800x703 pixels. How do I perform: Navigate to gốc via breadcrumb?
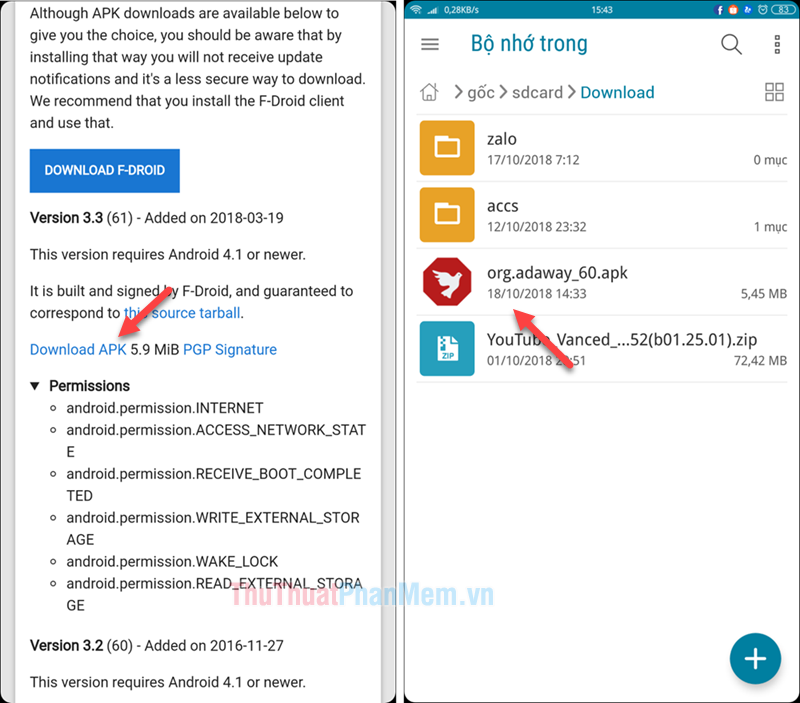point(481,92)
